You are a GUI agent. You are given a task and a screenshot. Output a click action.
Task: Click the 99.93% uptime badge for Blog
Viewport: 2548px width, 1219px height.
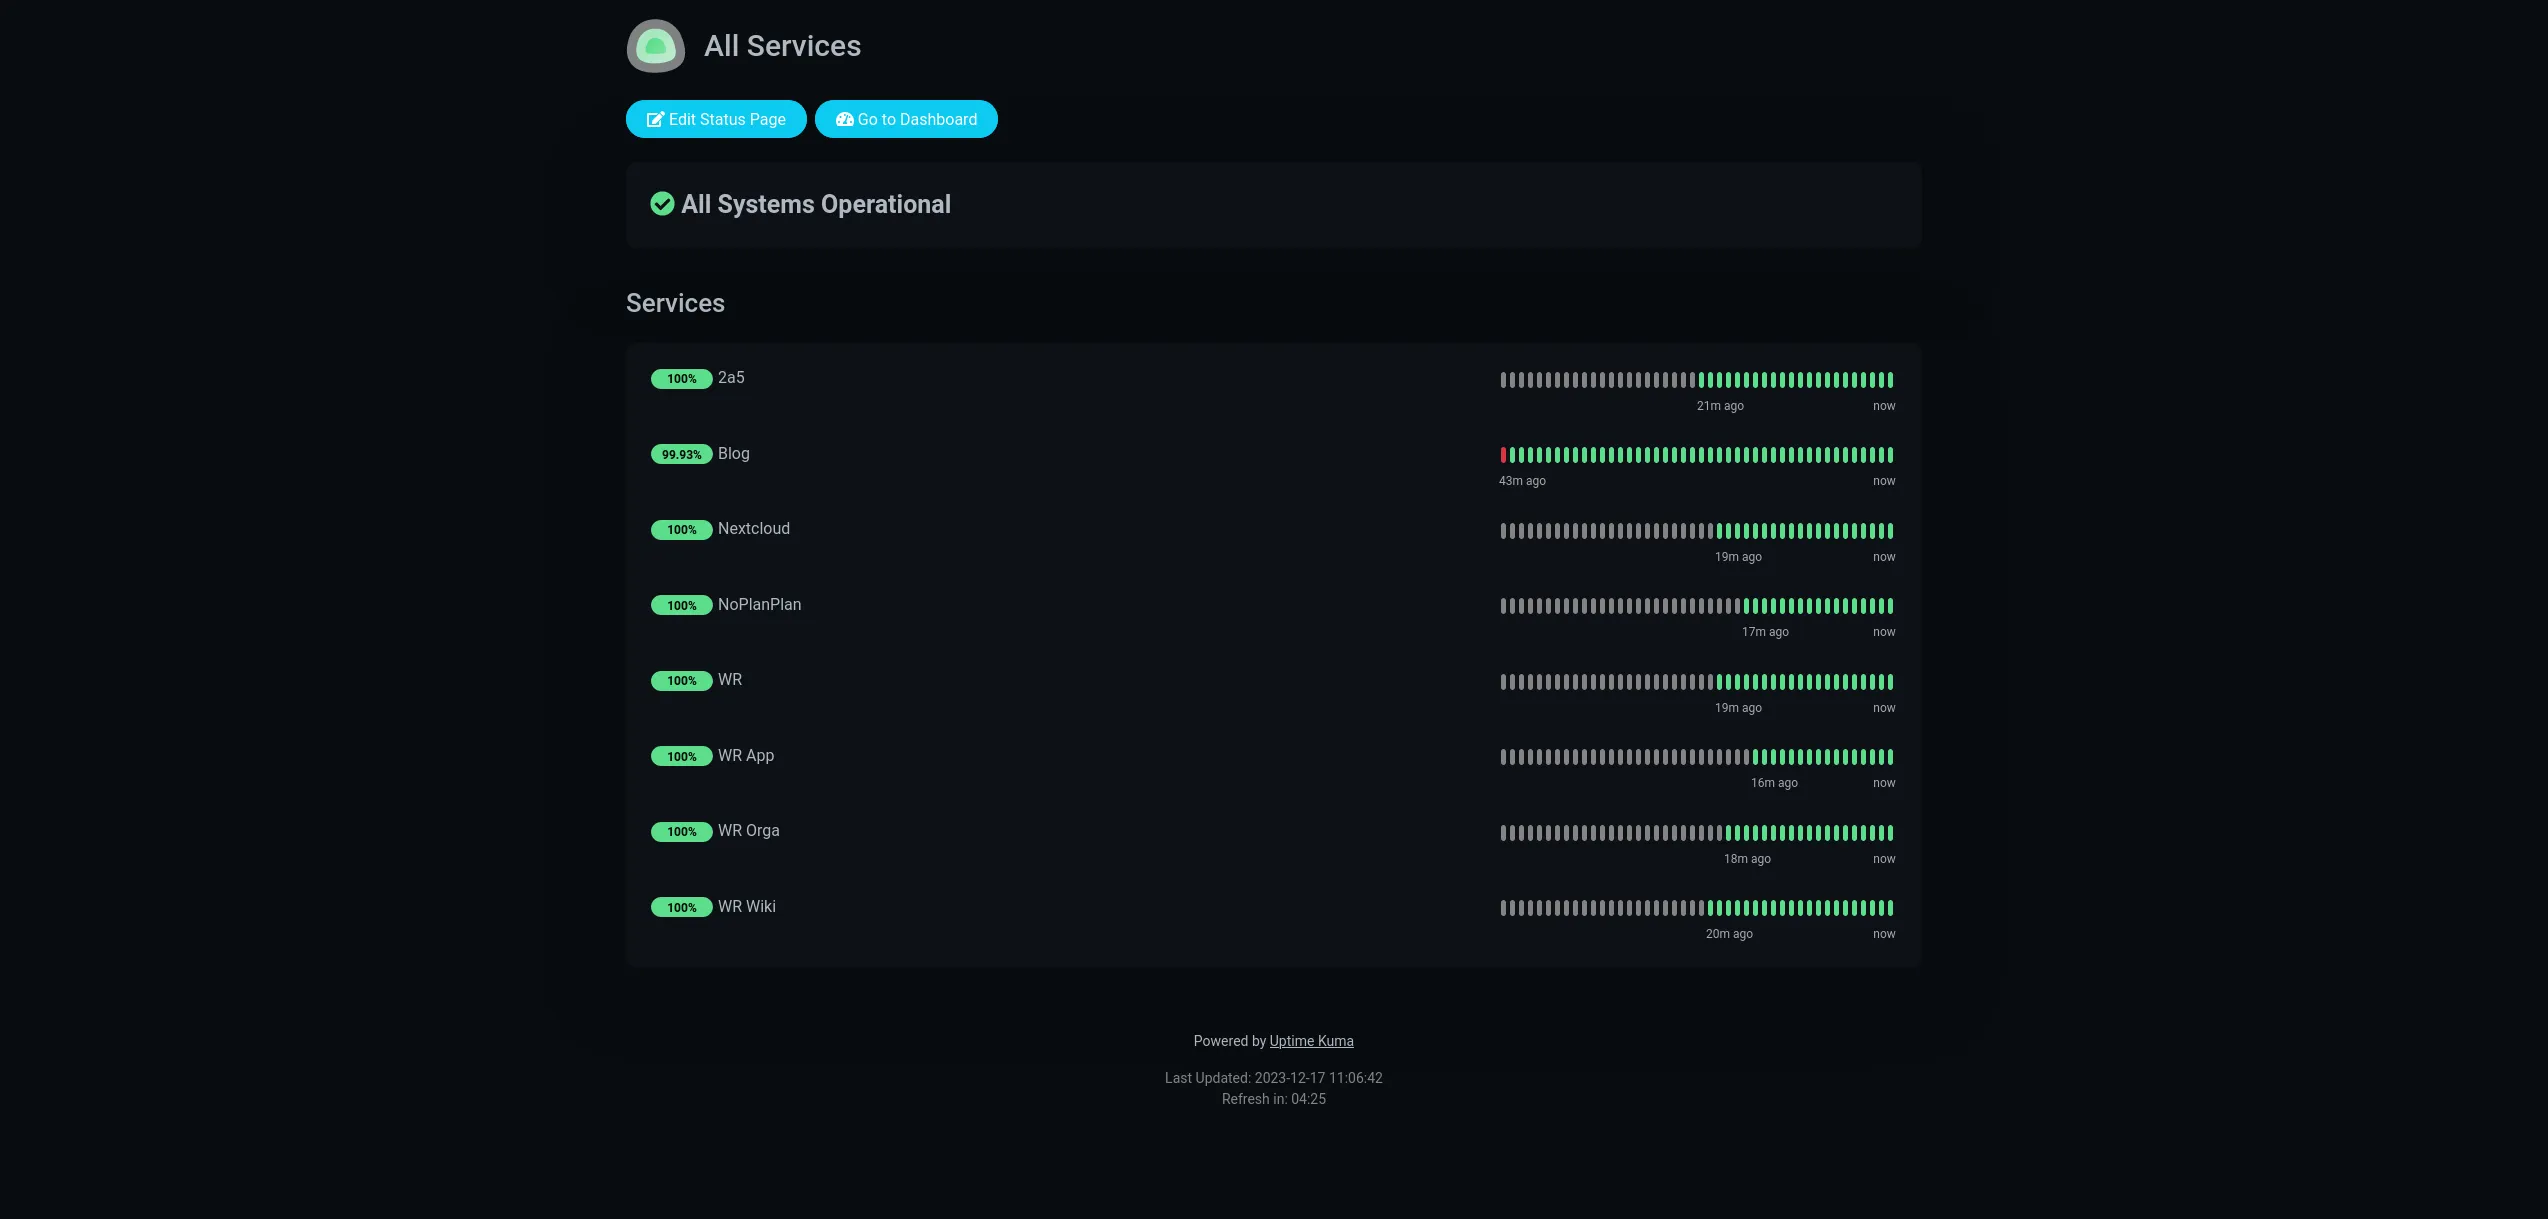(x=681, y=454)
